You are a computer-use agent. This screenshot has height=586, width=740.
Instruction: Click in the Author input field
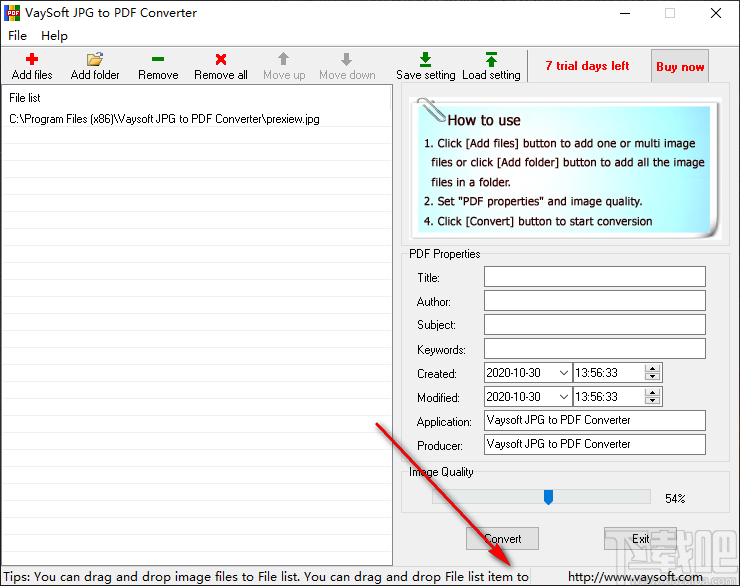[595, 301]
